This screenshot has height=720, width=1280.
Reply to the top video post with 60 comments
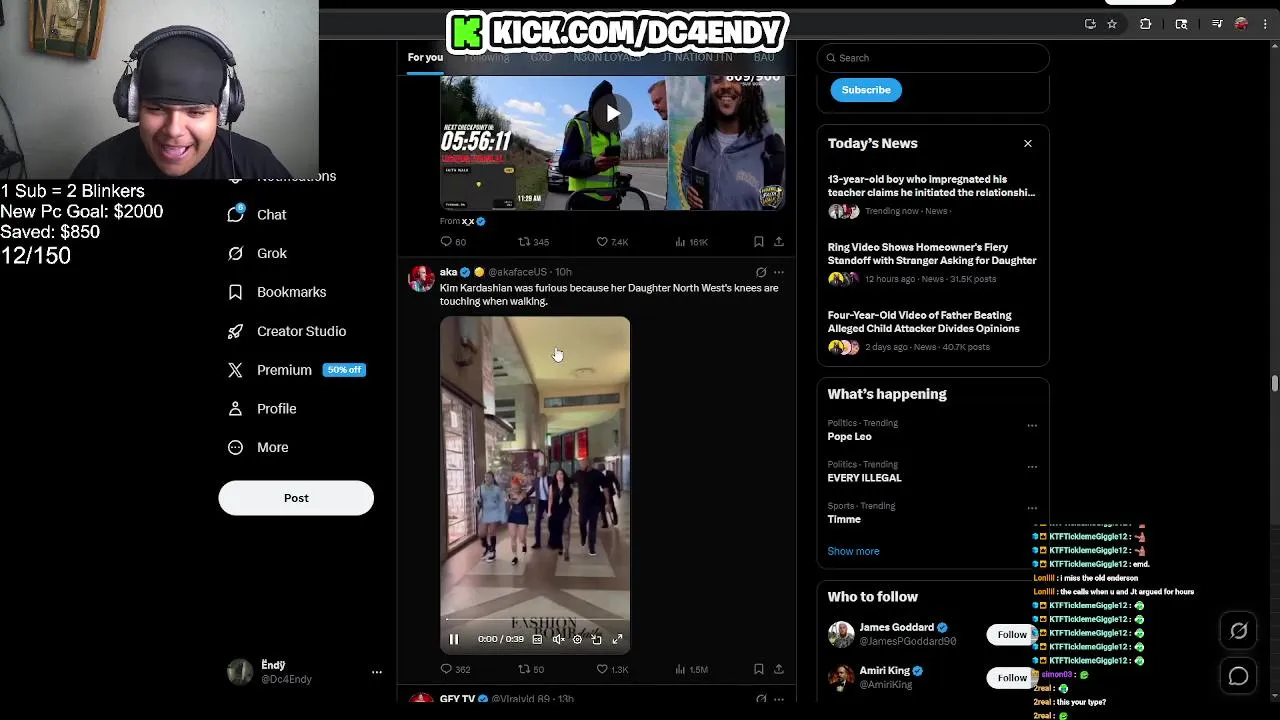(x=453, y=242)
